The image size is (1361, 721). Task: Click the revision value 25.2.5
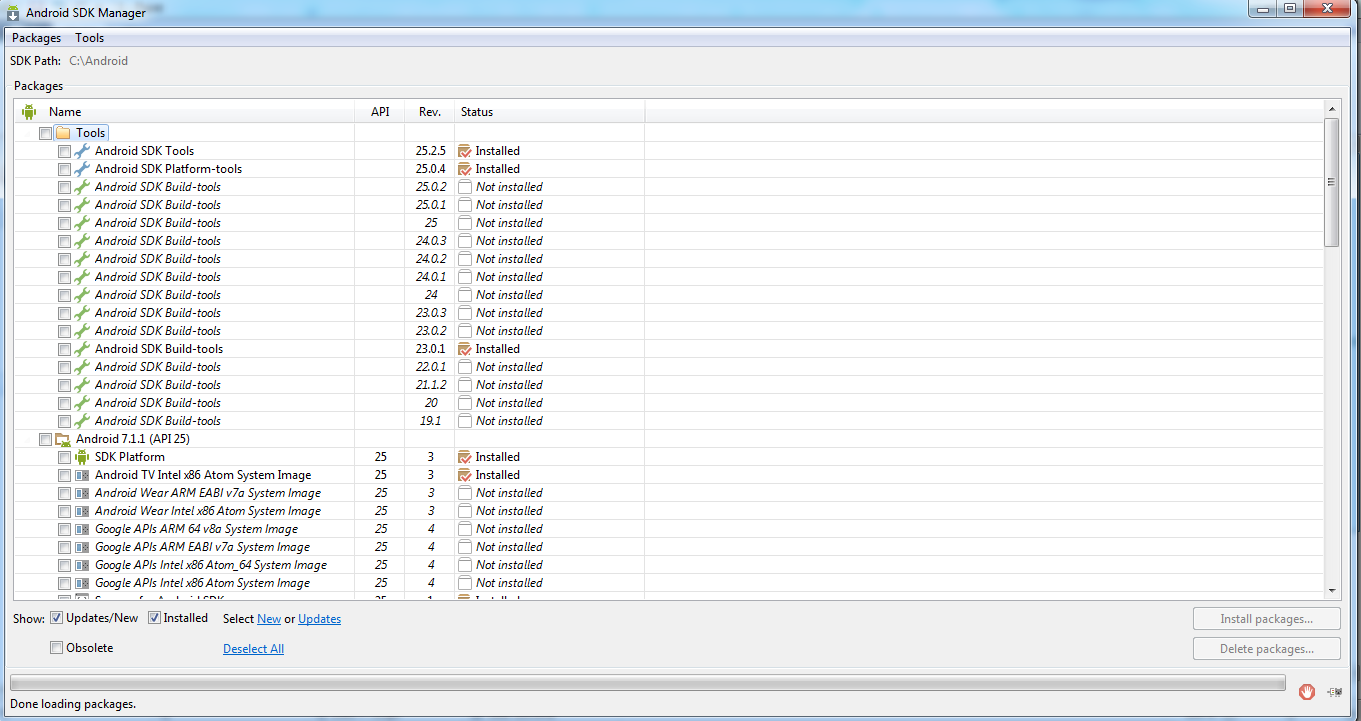click(x=431, y=151)
